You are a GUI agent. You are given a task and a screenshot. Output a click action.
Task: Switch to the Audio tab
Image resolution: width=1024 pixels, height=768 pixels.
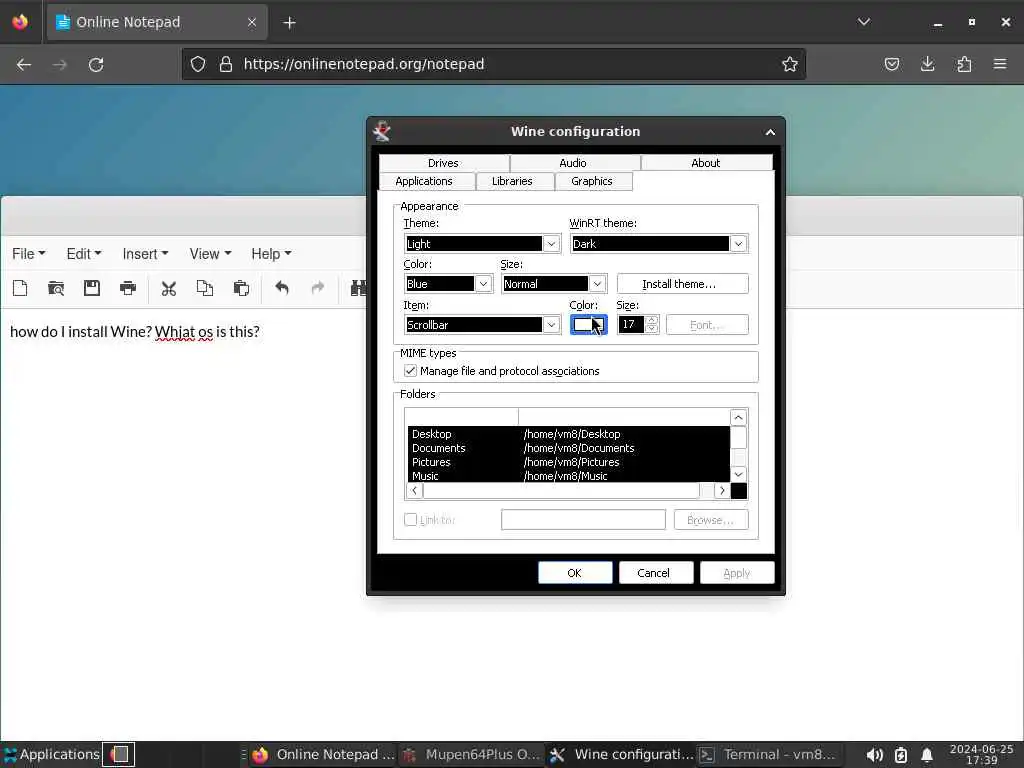click(x=573, y=163)
